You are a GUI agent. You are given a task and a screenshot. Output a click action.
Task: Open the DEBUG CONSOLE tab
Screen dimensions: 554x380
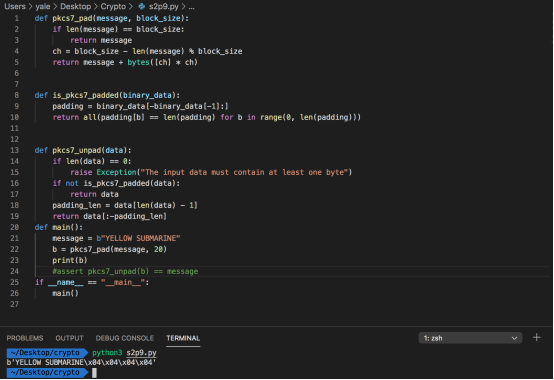(125, 338)
